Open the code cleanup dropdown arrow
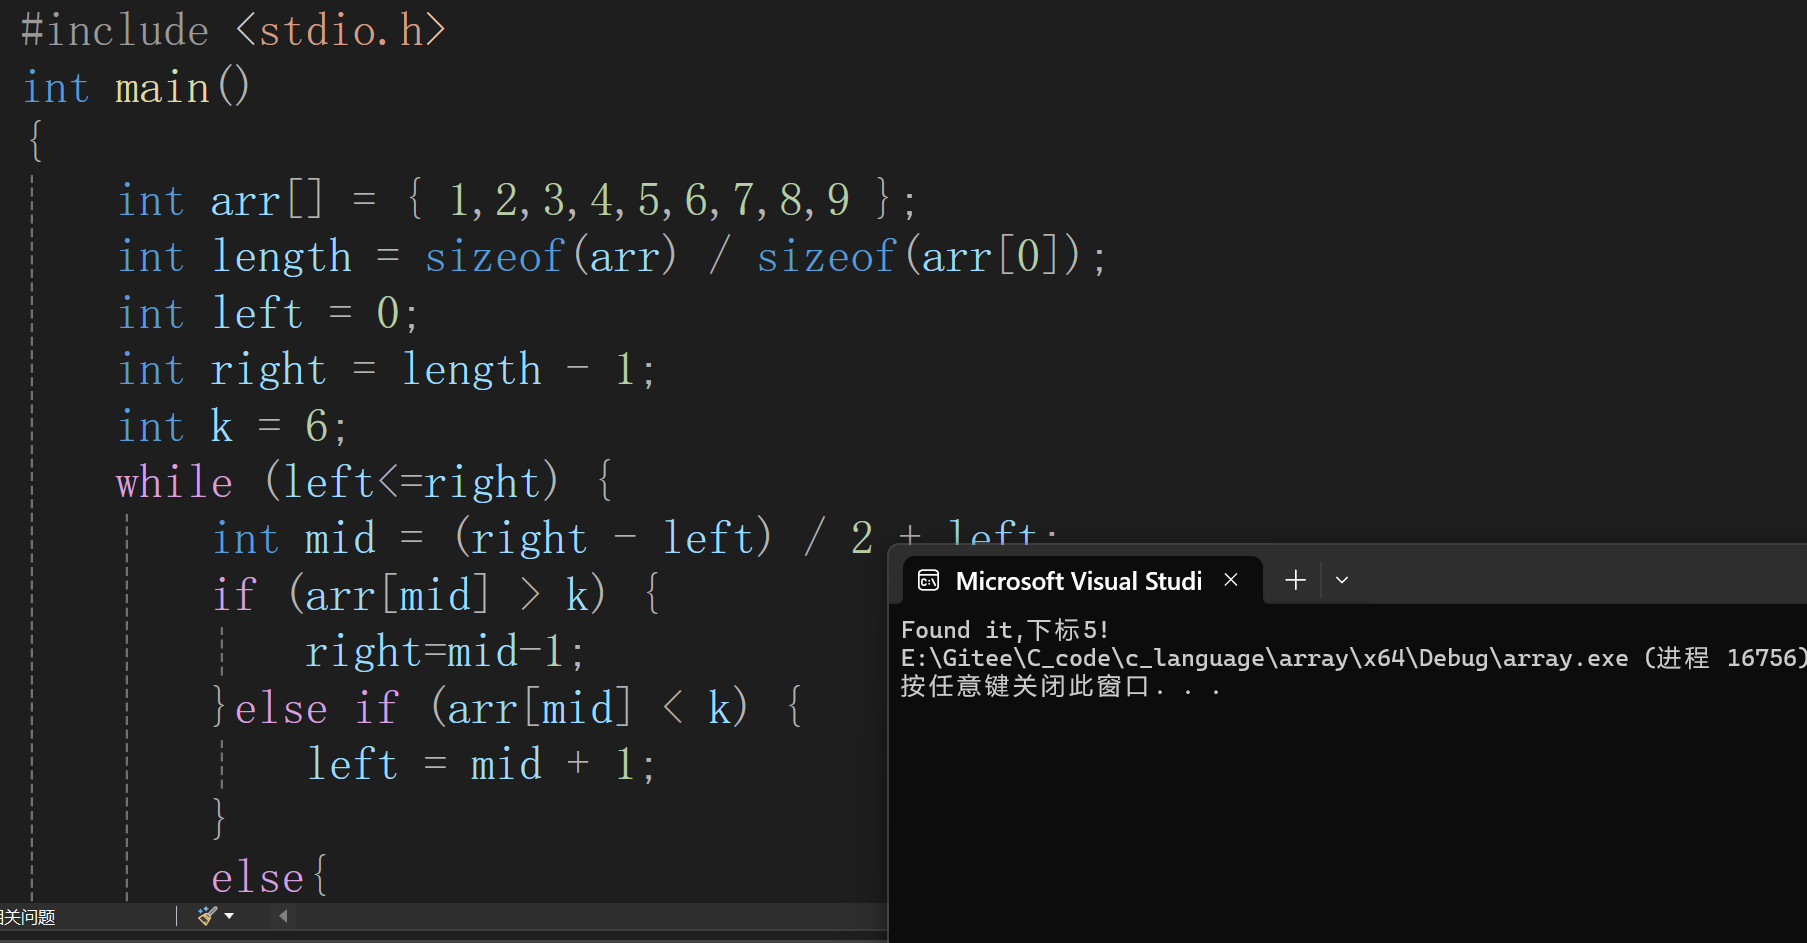 coord(229,916)
